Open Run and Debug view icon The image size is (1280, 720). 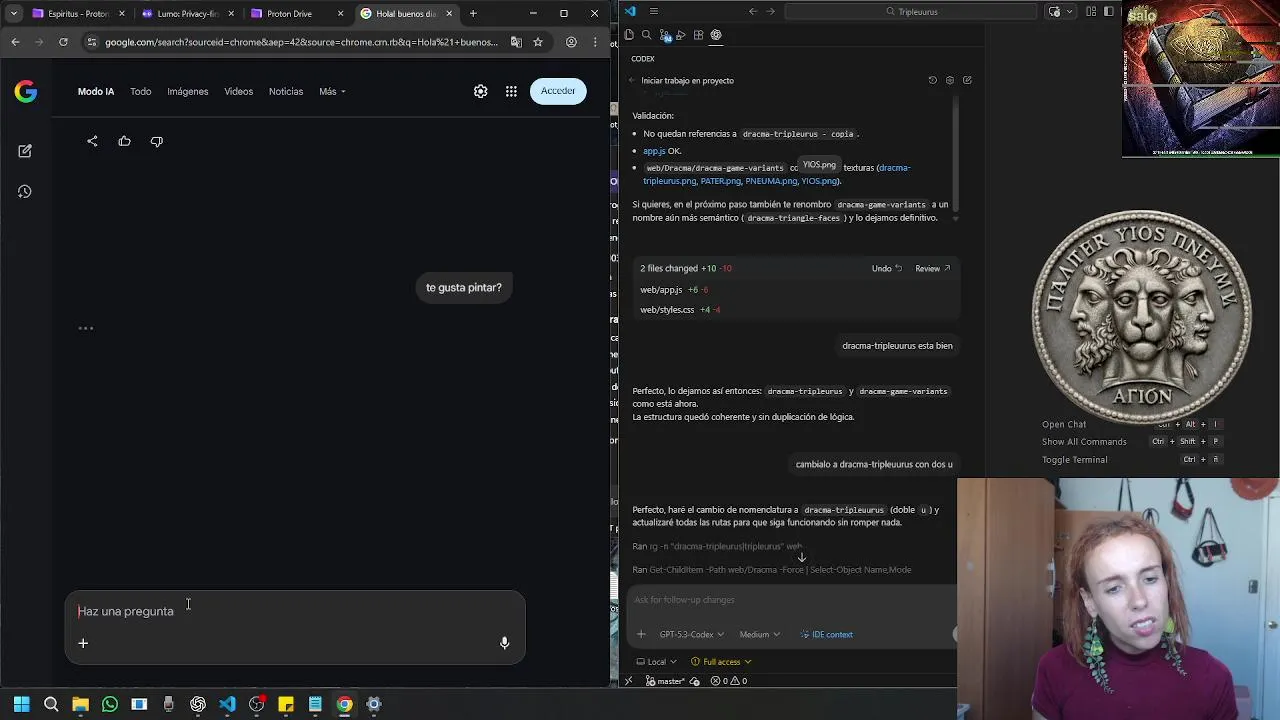(x=681, y=35)
